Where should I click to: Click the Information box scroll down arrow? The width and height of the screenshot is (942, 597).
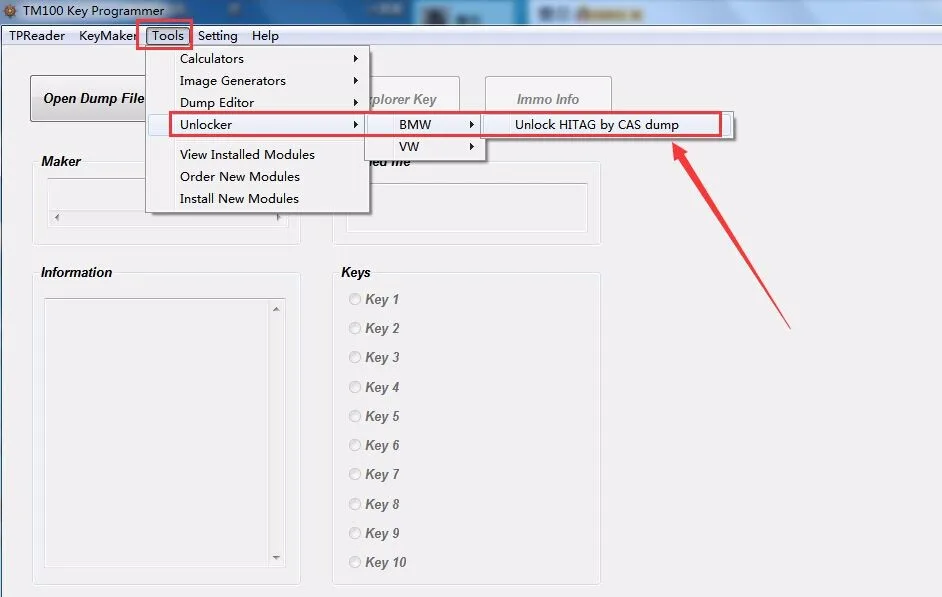point(276,557)
